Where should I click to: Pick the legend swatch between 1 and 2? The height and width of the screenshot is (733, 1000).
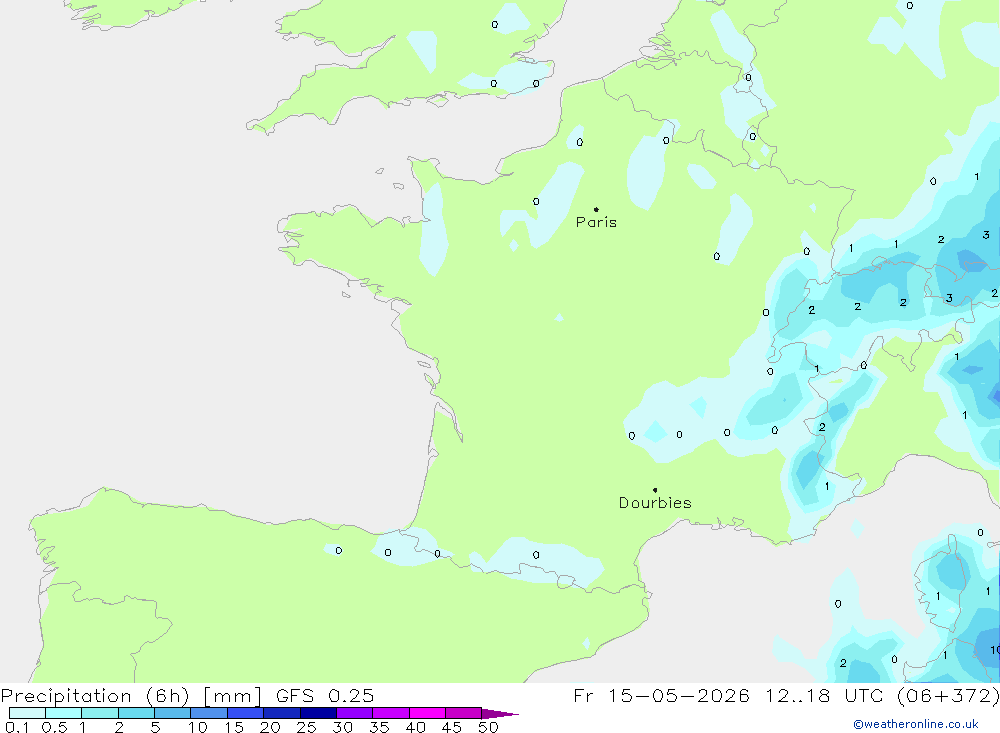[100, 713]
